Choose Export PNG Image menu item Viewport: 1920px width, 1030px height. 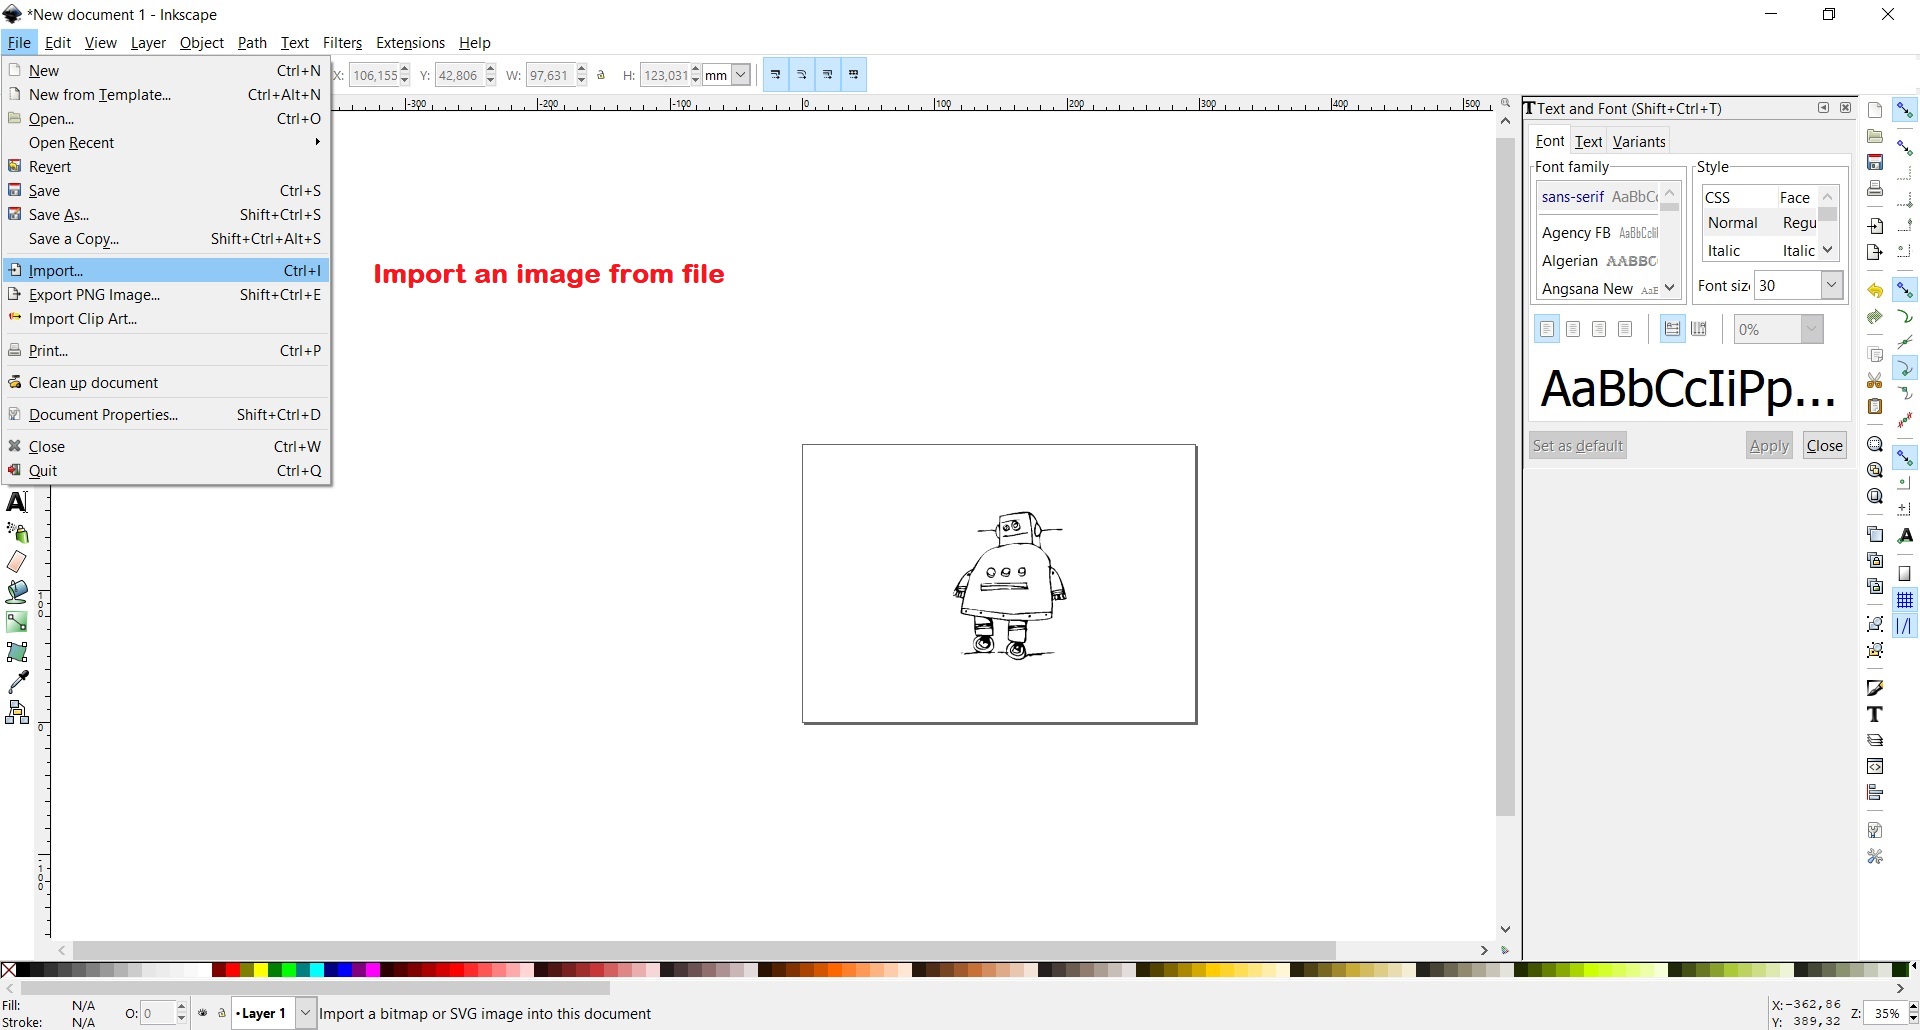pyautogui.click(x=166, y=295)
